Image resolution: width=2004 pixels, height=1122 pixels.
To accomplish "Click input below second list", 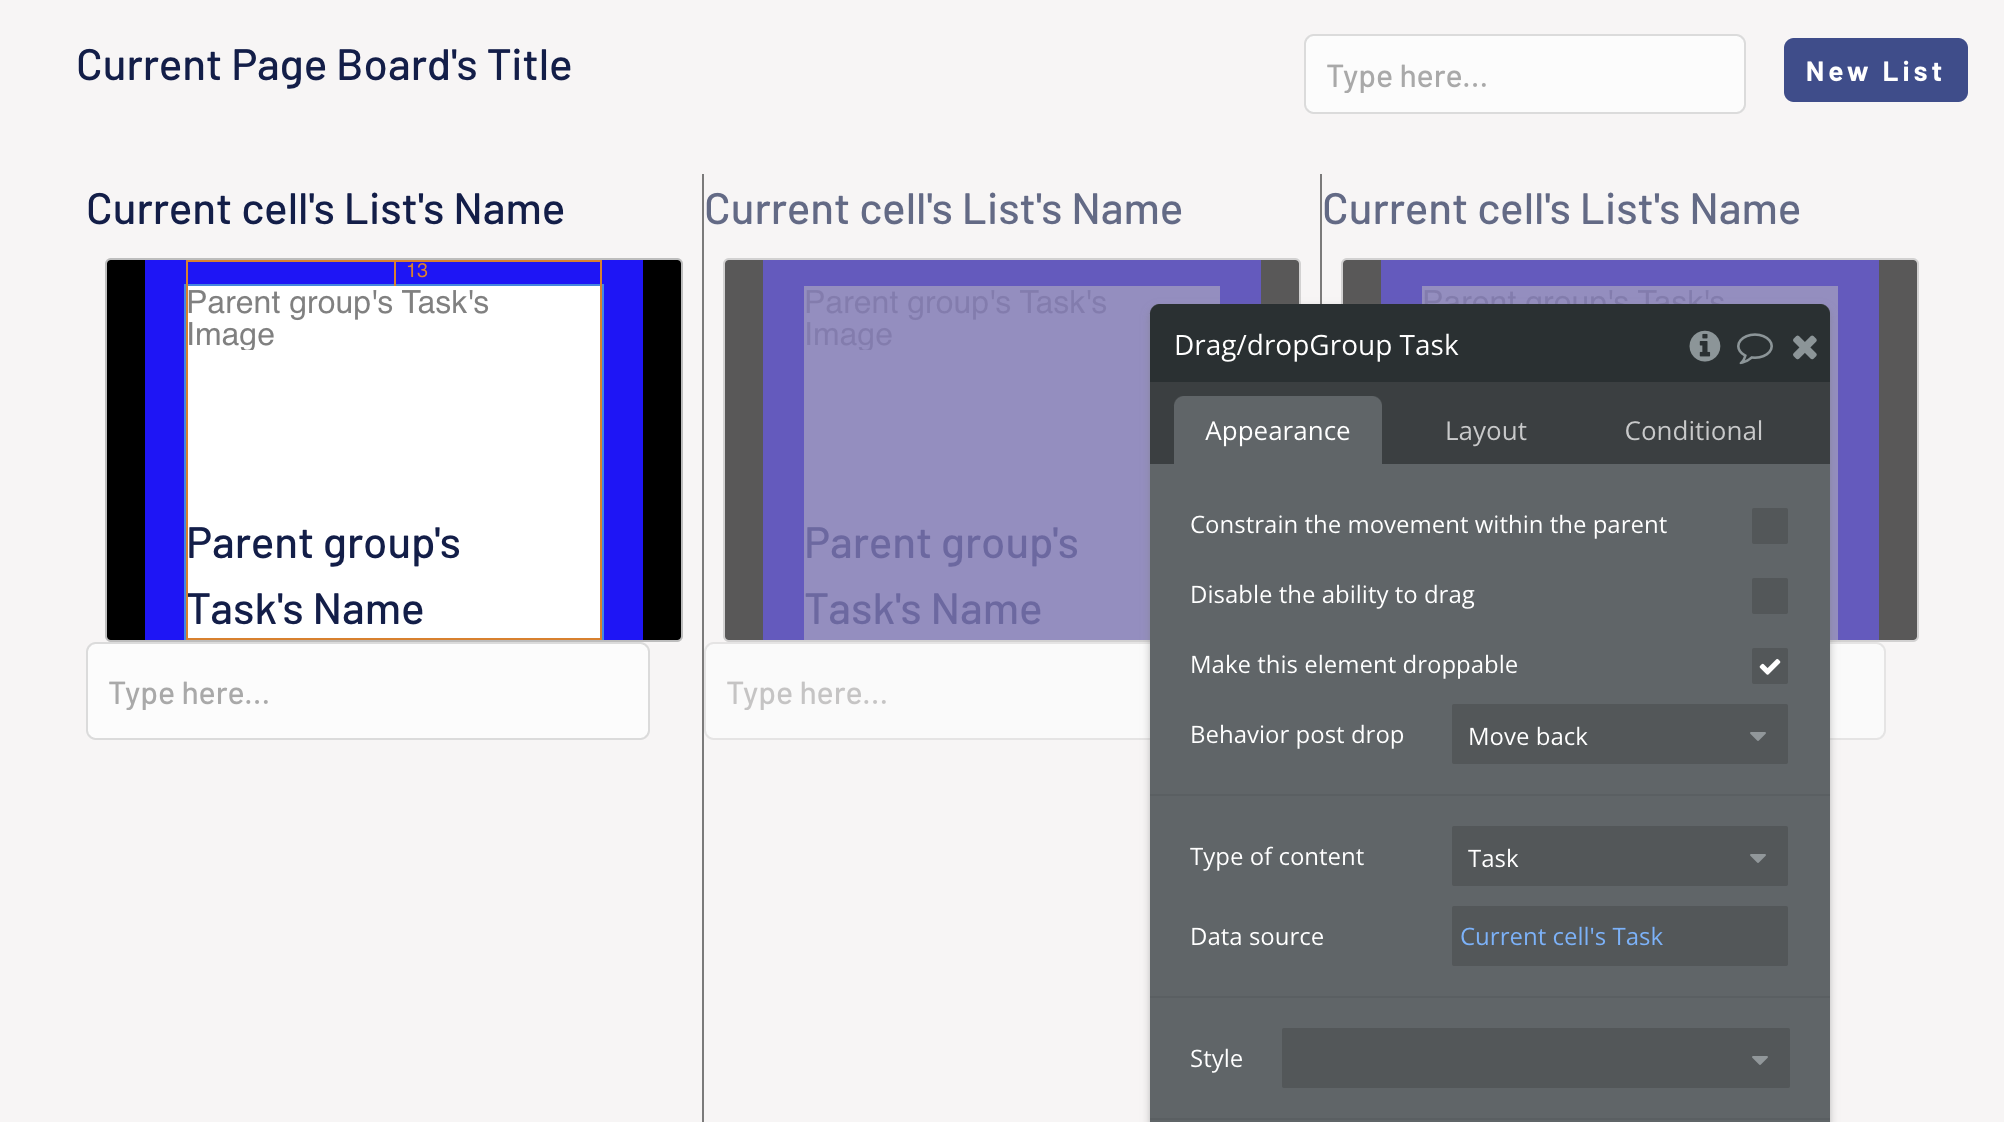I will (x=927, y=692).
